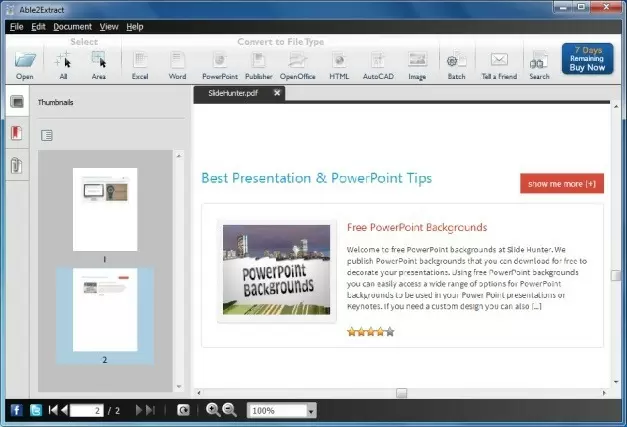Select the page 1 thumbnail
Viewport: 627px width, 427px height.
(x=105, y=208)
